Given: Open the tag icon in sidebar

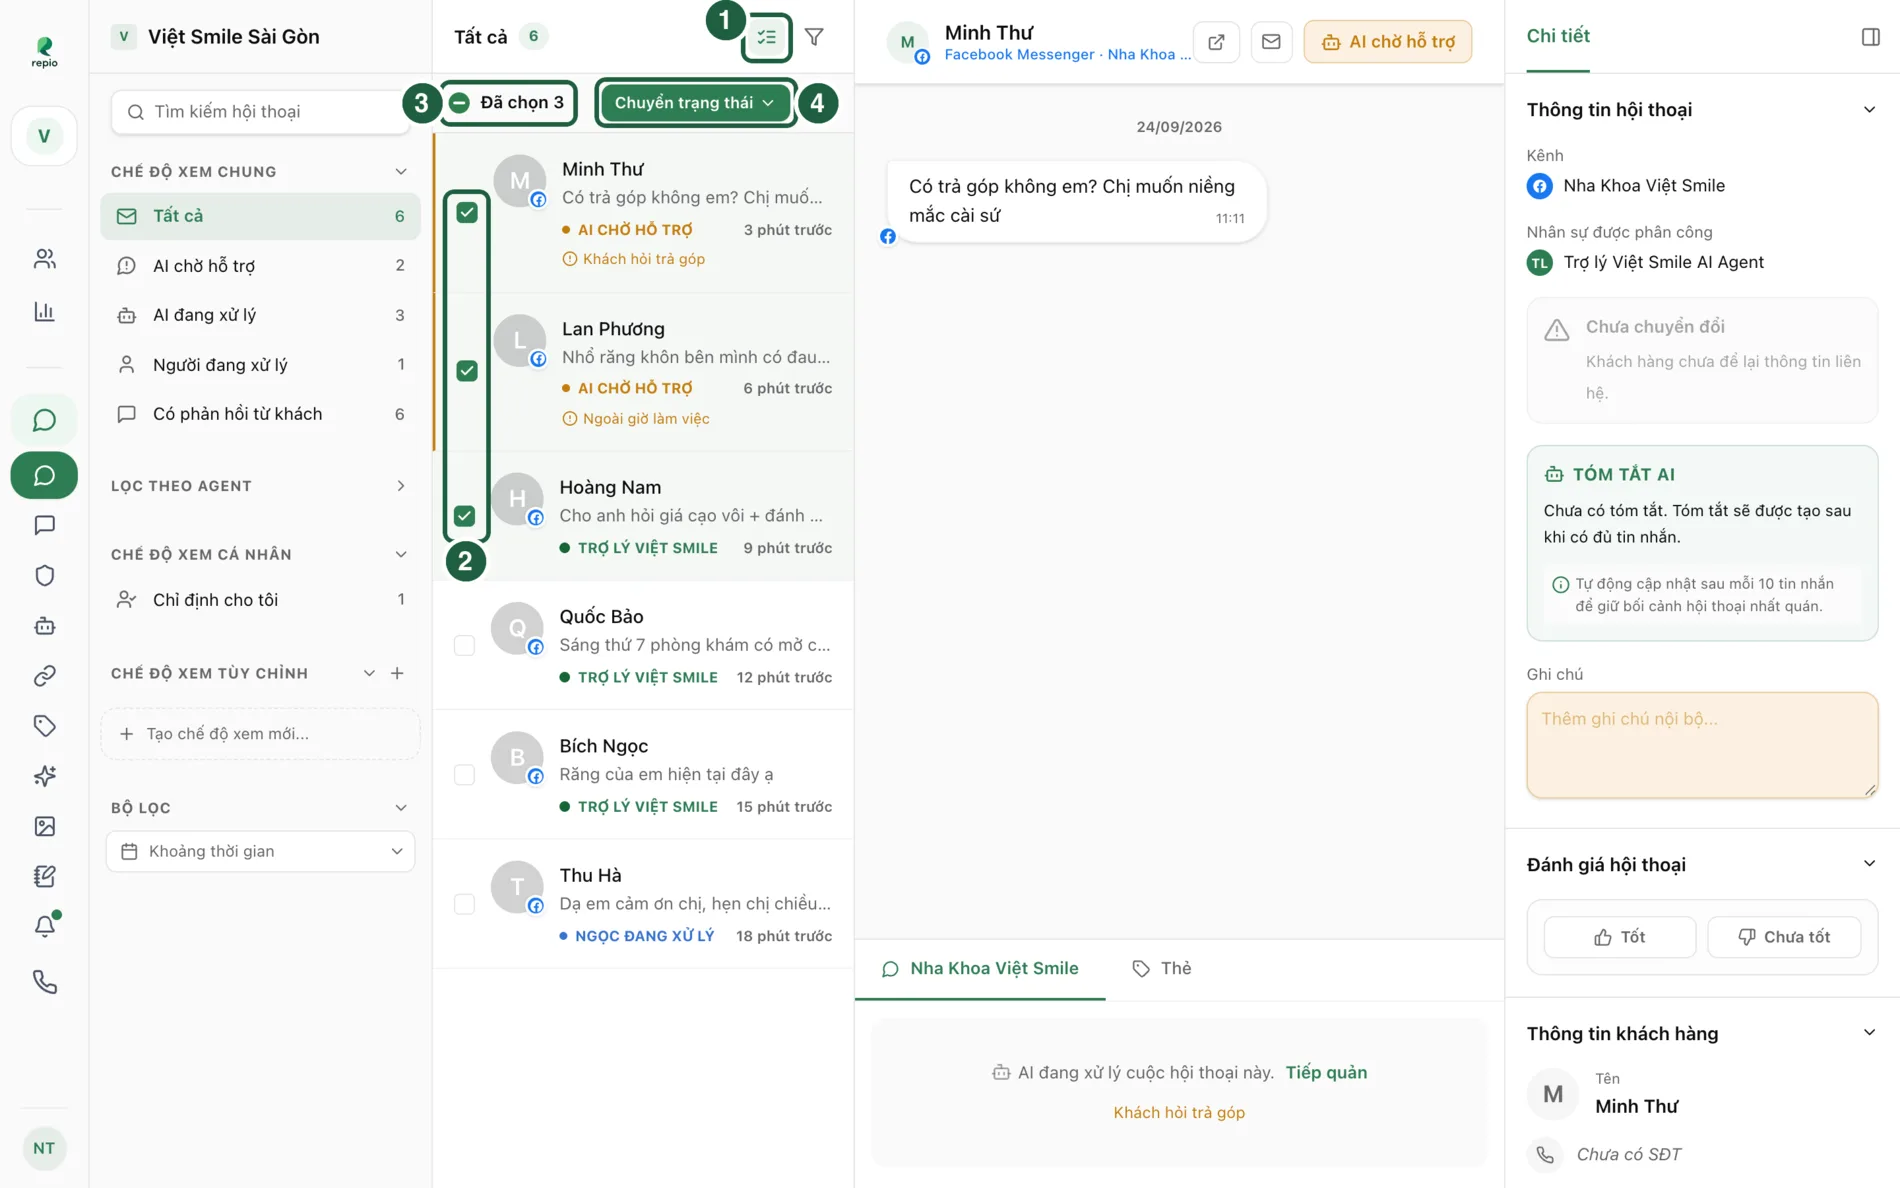Looking at the screenshot, I should click(x=44, y=726).
